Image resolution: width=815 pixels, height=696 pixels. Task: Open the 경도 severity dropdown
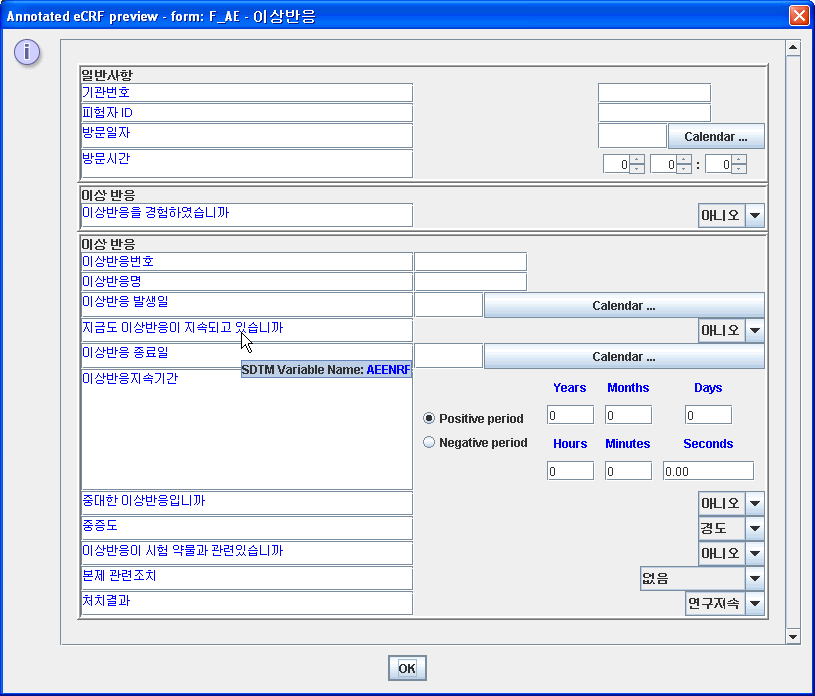755,528
